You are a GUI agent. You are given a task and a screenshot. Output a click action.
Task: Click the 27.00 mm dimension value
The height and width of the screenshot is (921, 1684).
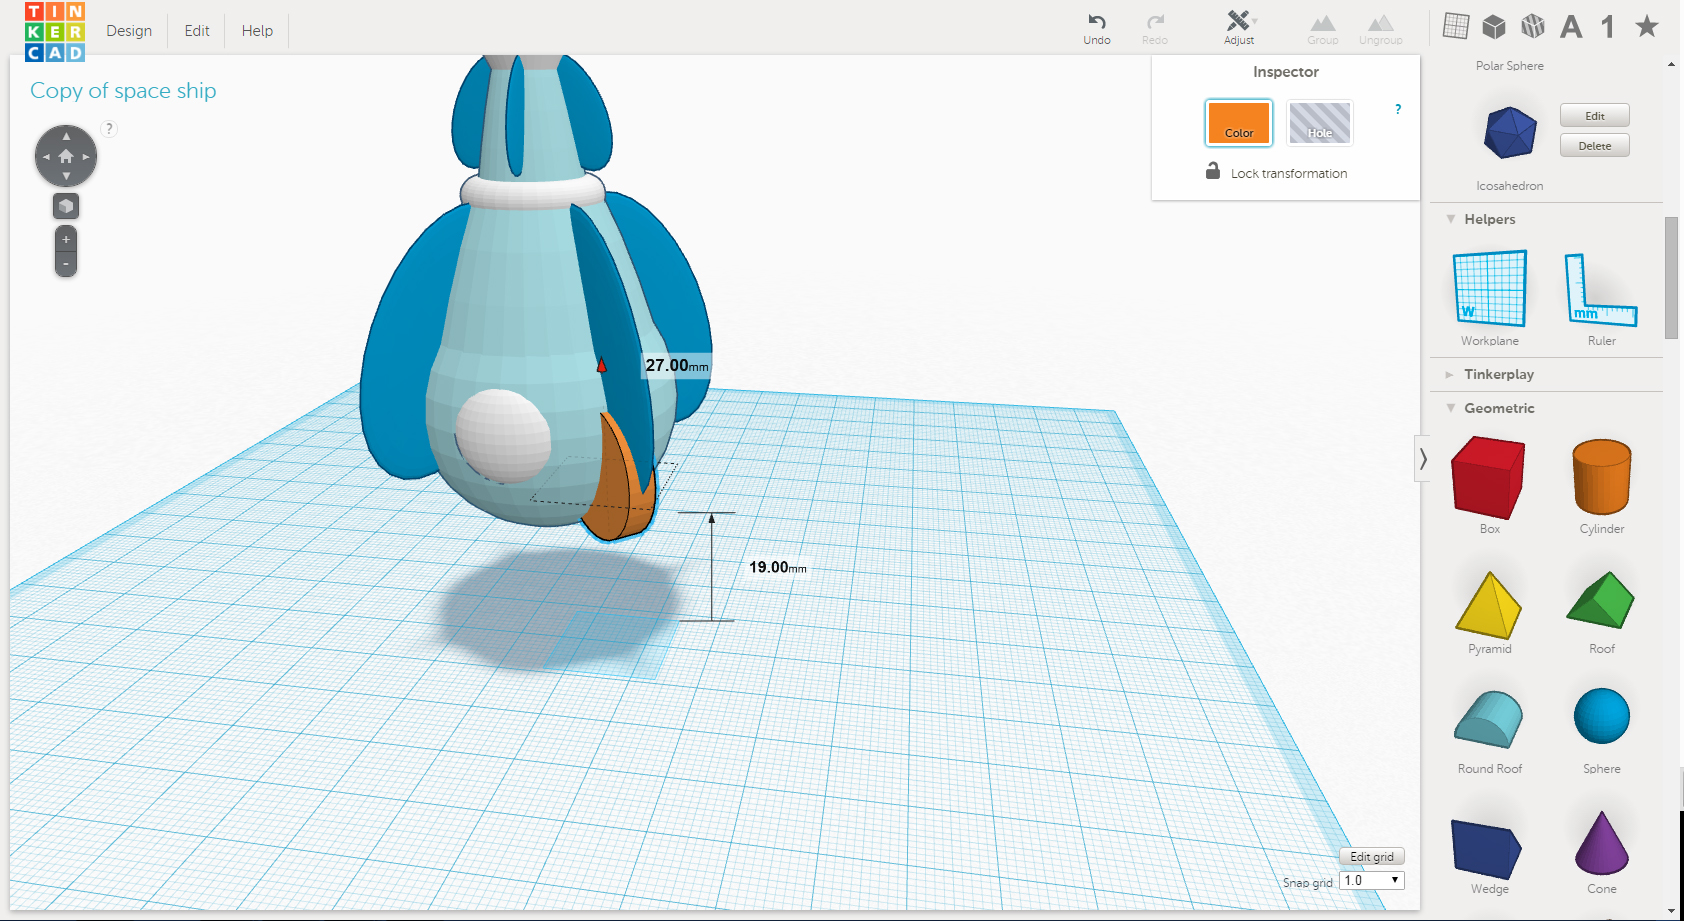[676, 366]
